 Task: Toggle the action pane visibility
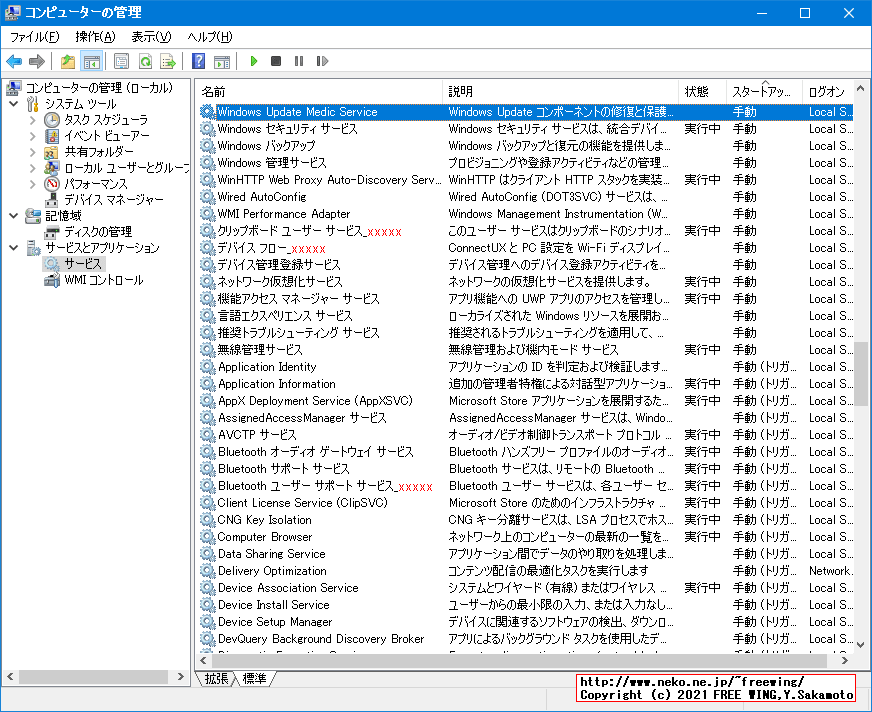click(222, 61)
